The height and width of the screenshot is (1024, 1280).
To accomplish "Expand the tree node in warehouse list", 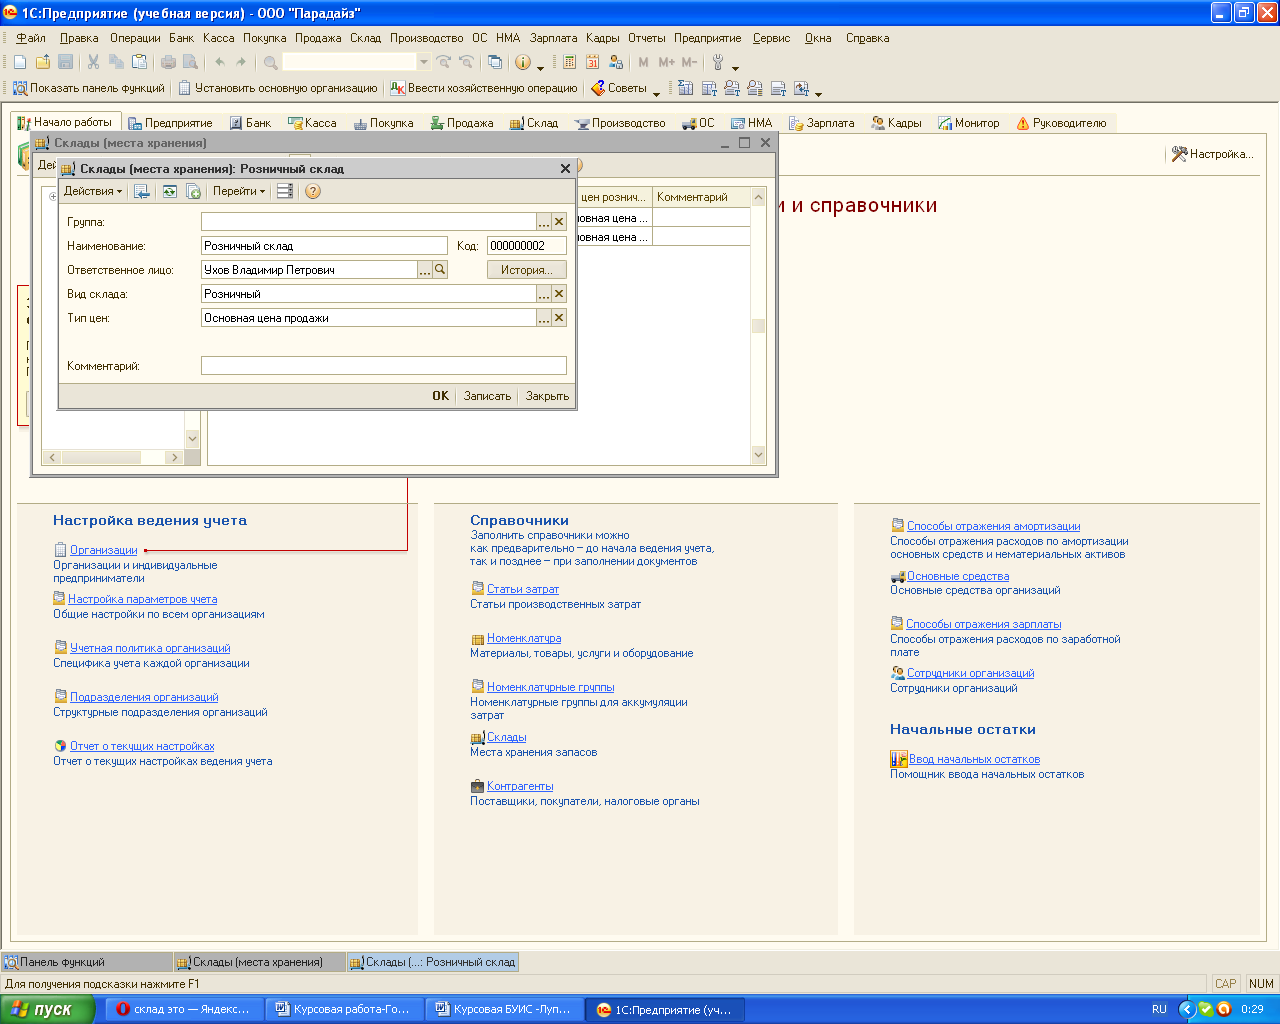I will point(52,197).
